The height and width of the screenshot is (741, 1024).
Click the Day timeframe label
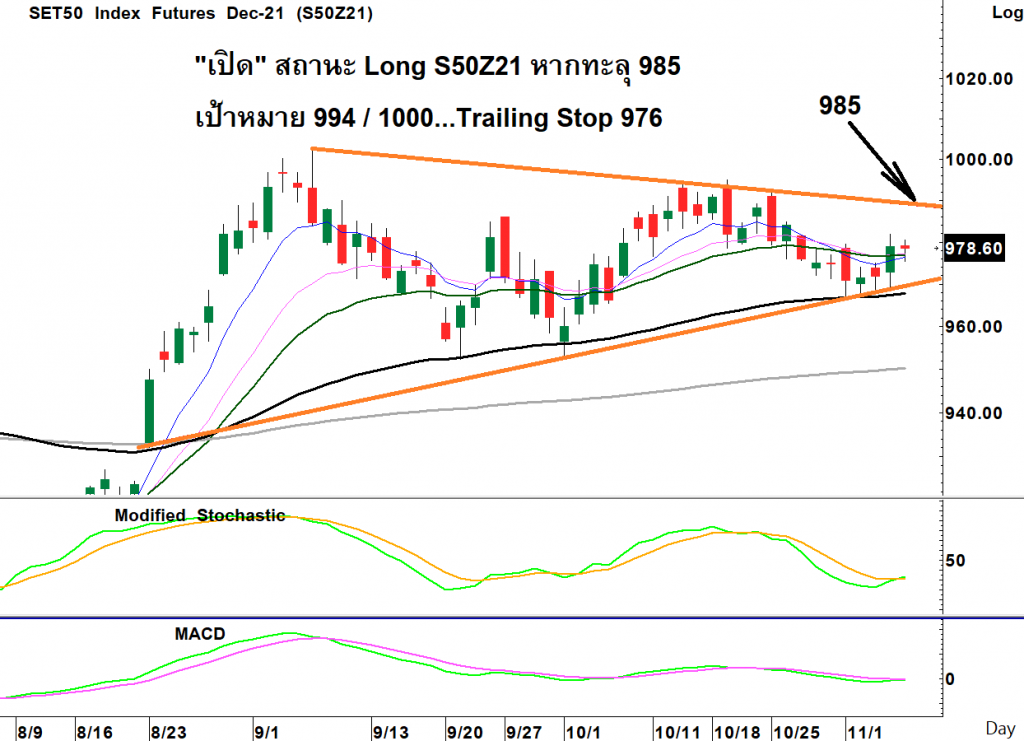pyautogui.click(x=1000, y=729)
